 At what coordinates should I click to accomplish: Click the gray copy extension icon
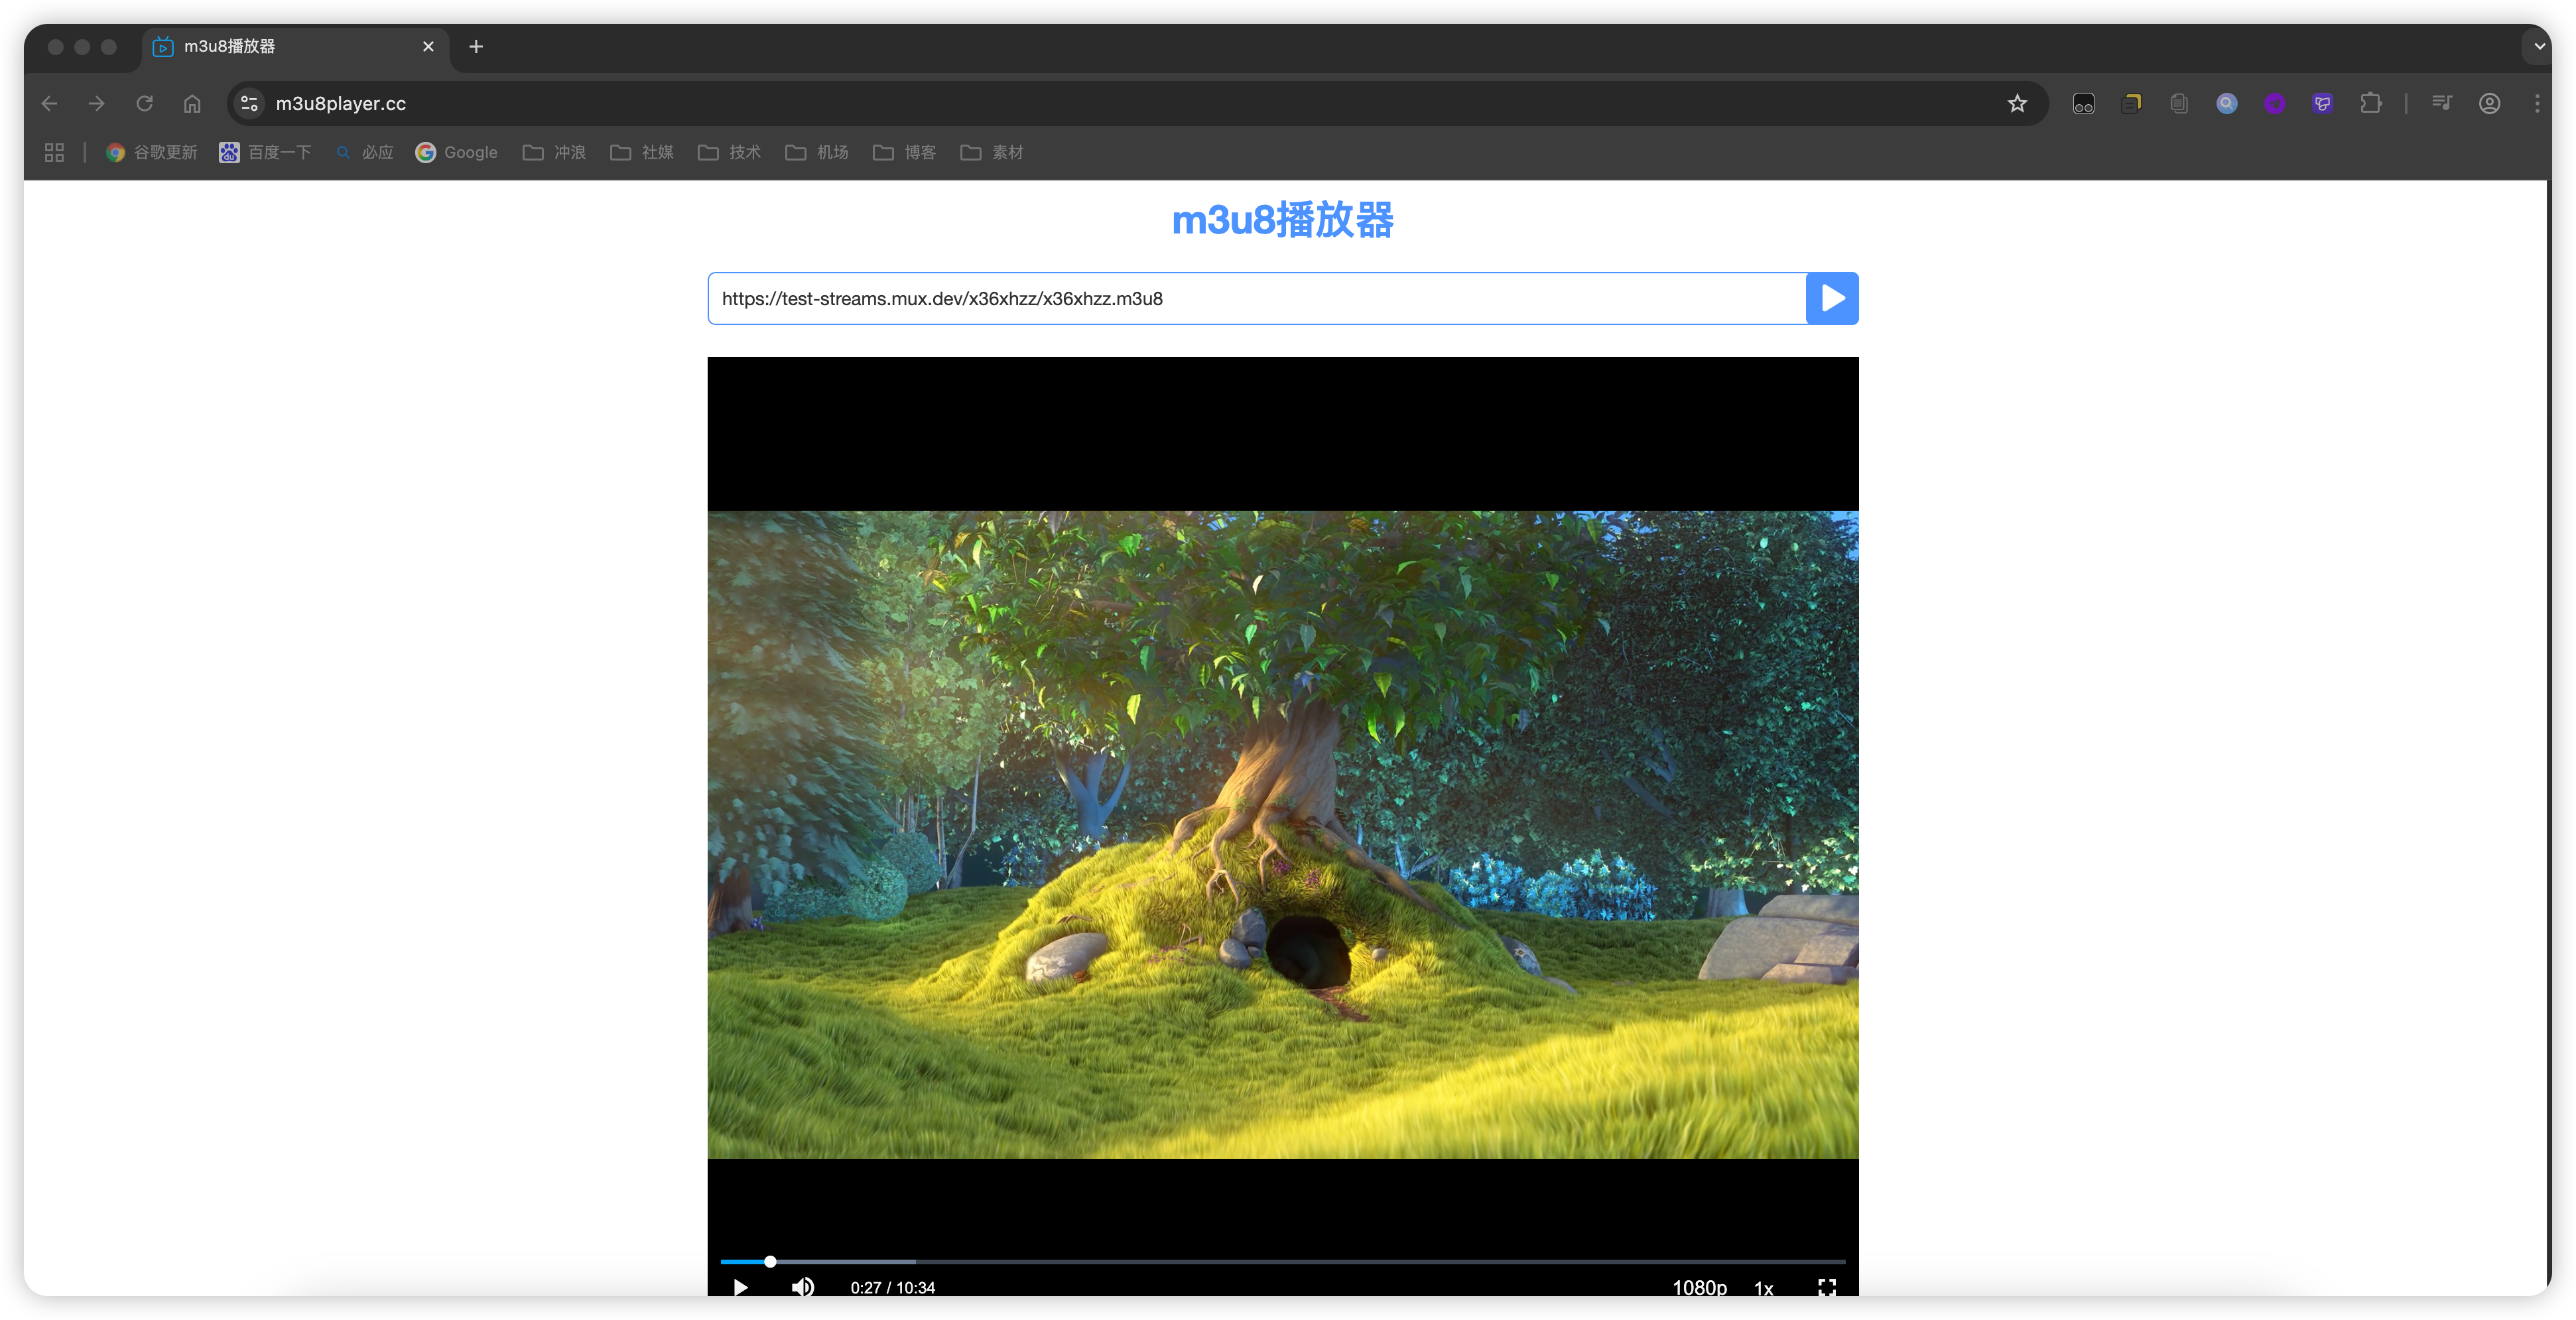[2179, 103]
